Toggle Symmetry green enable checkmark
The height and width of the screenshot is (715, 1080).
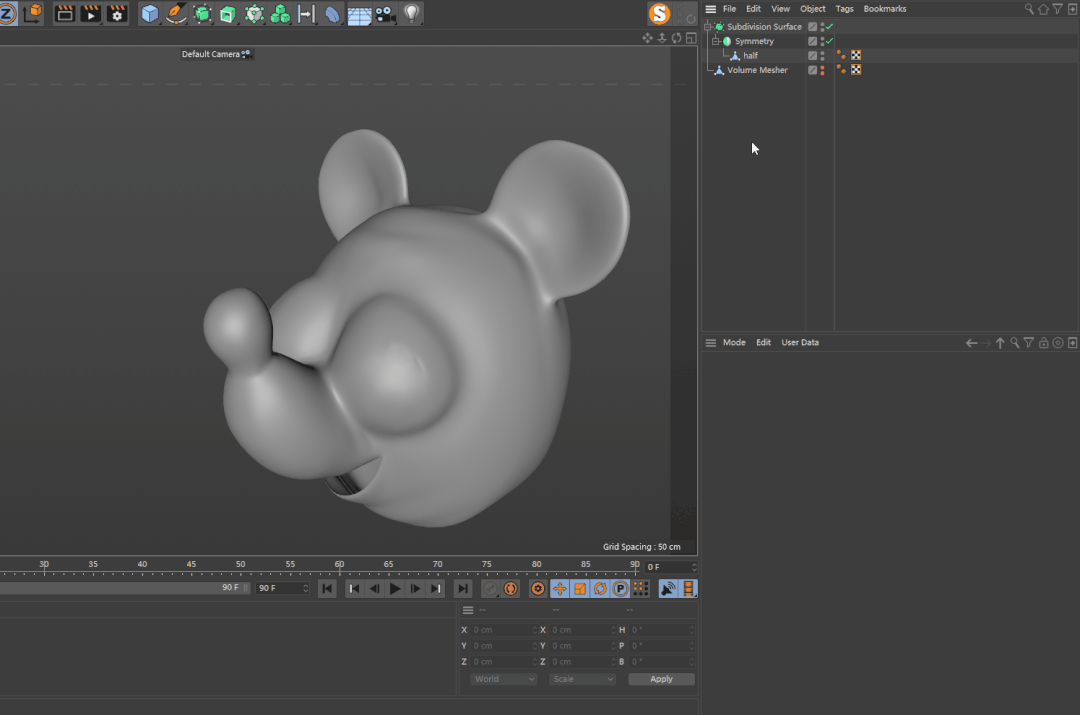click(829, 41)
